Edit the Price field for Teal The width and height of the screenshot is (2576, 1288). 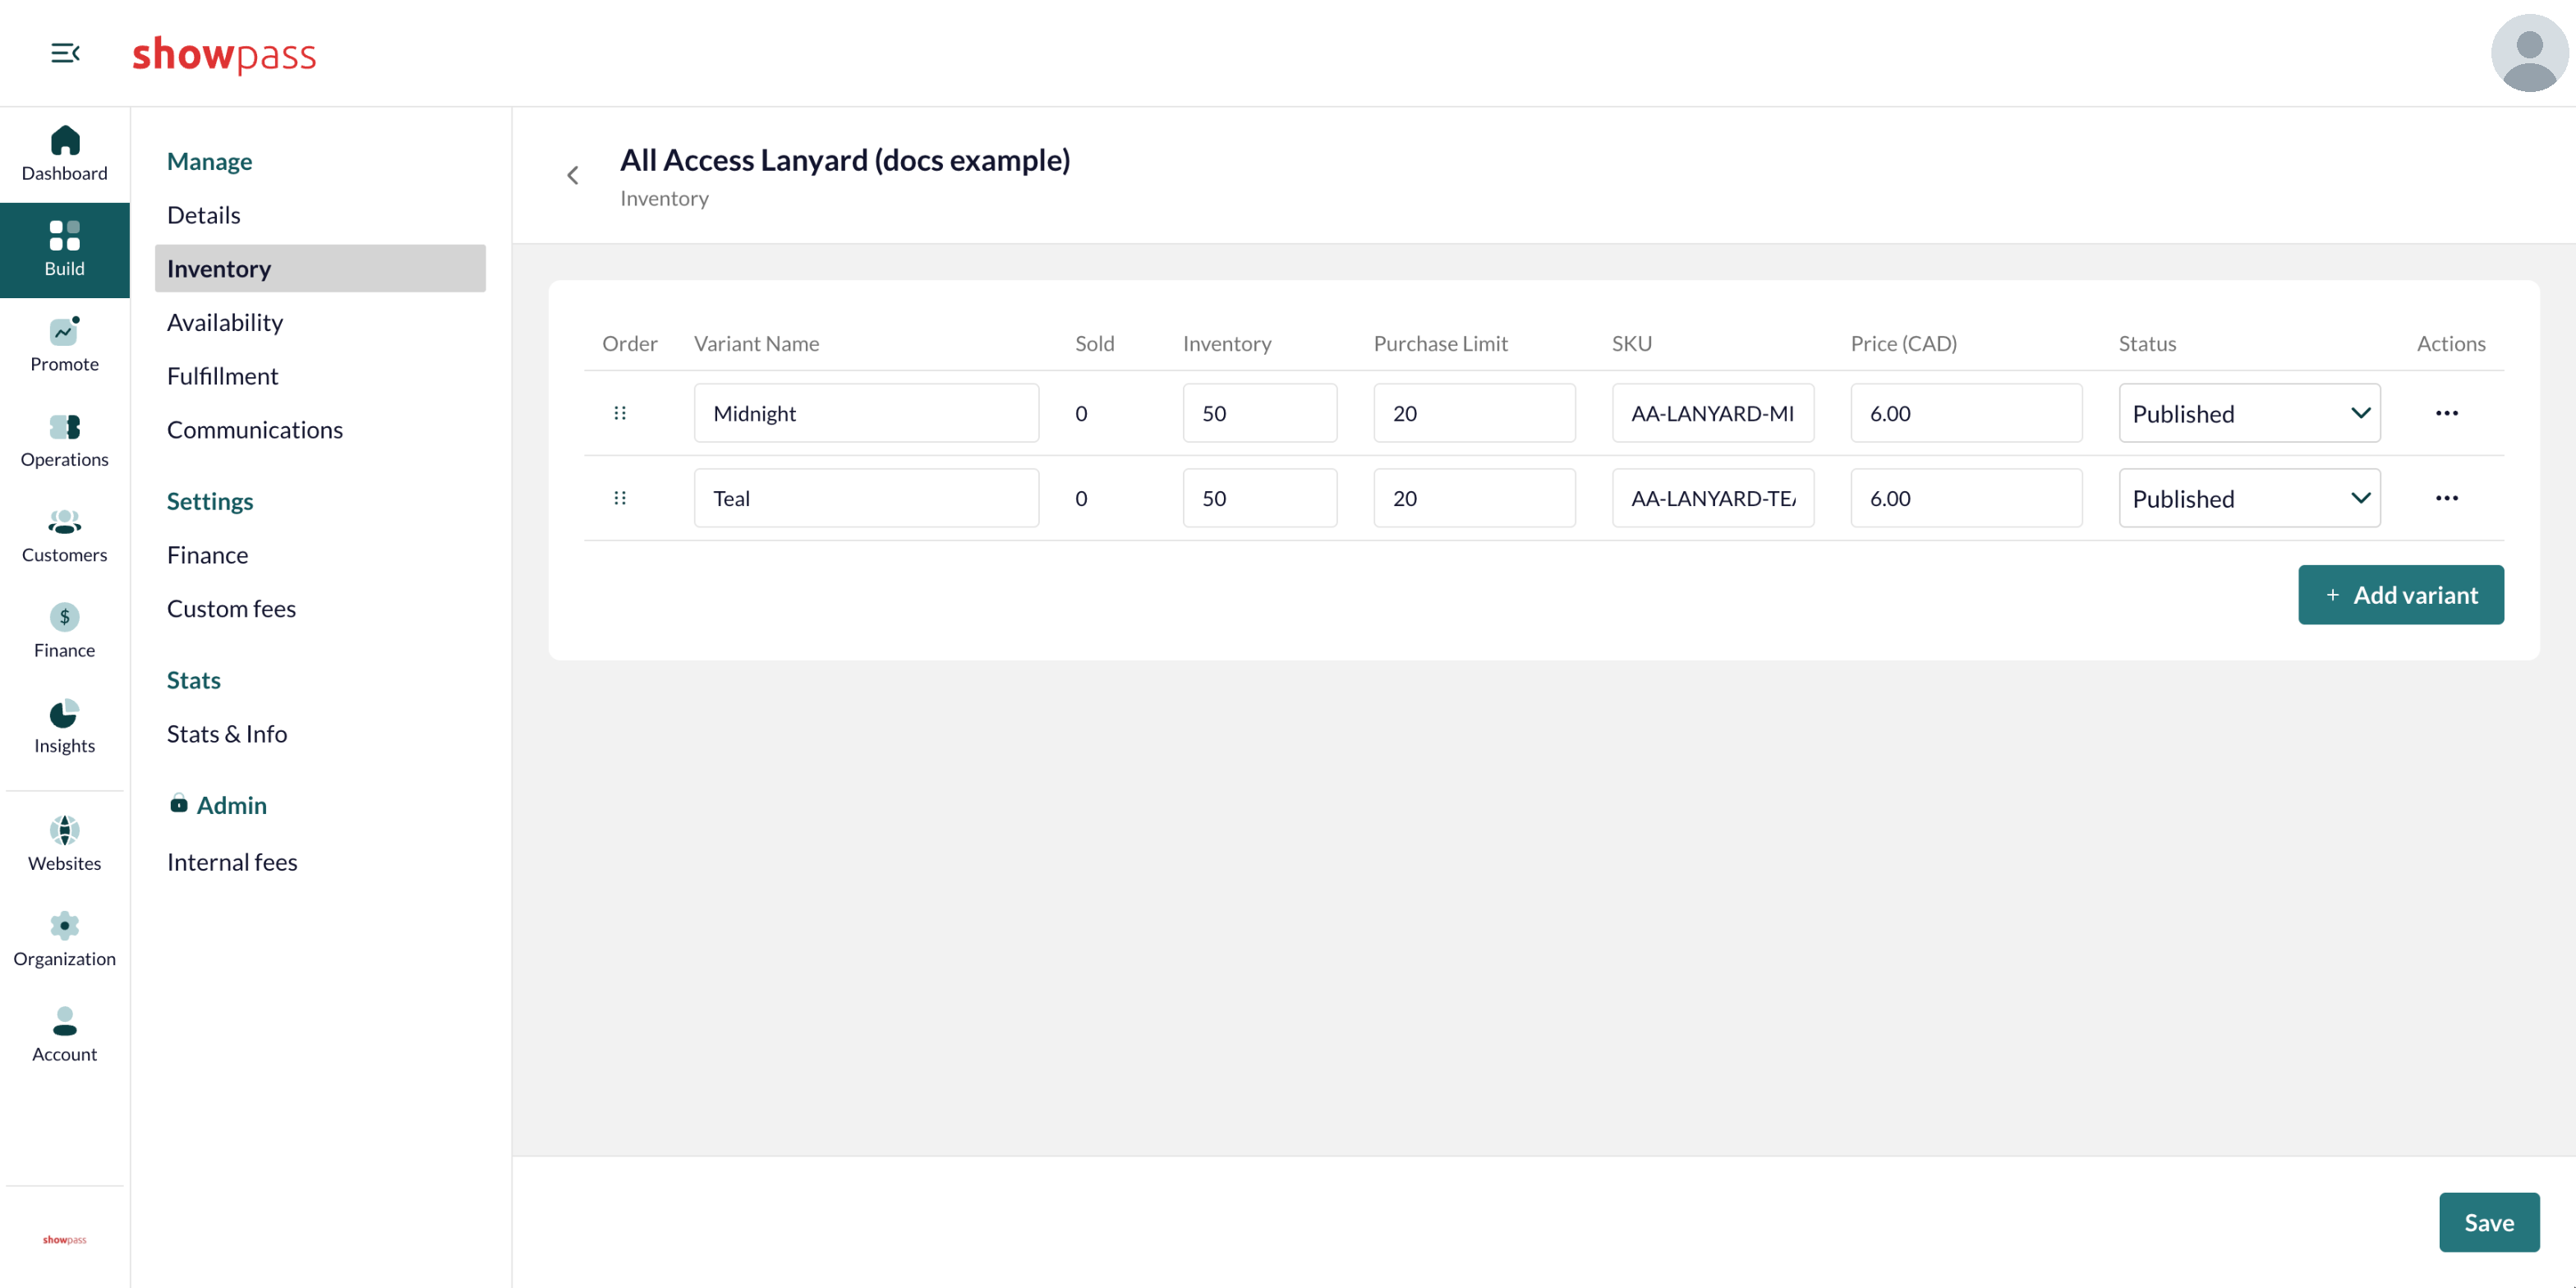point(1966,498)
